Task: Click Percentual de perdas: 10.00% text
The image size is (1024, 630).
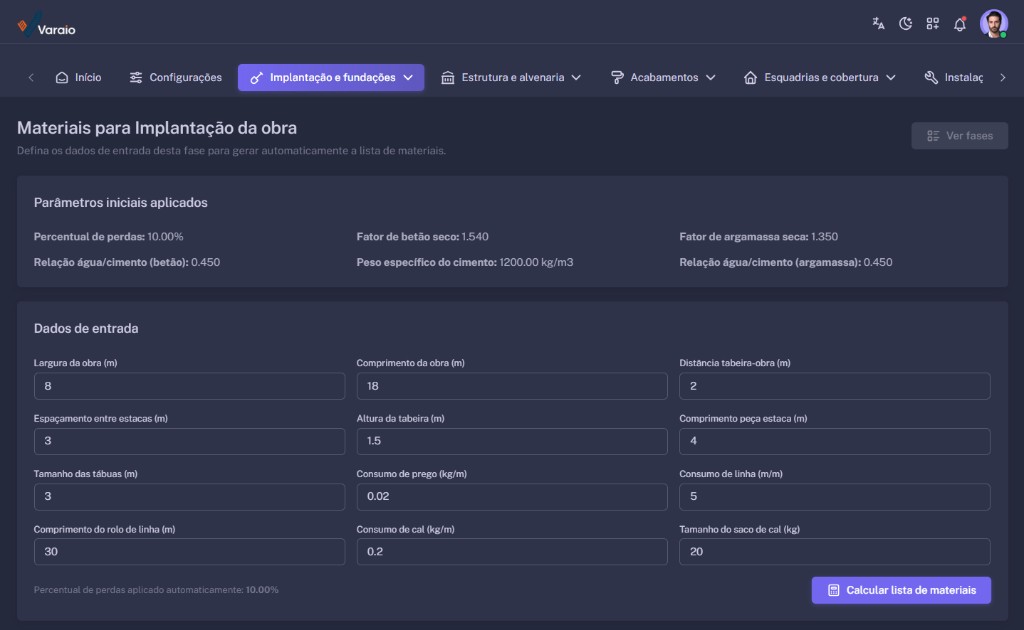Action: (x=108, y=237)
